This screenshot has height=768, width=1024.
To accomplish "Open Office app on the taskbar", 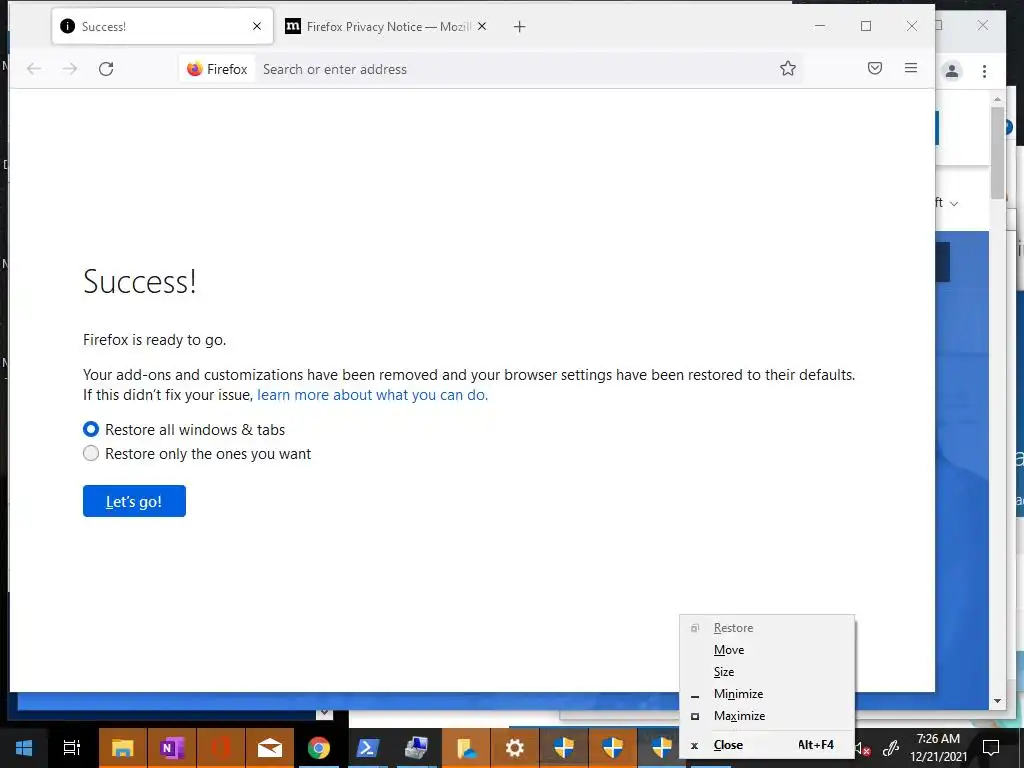I will pos(221,748).
